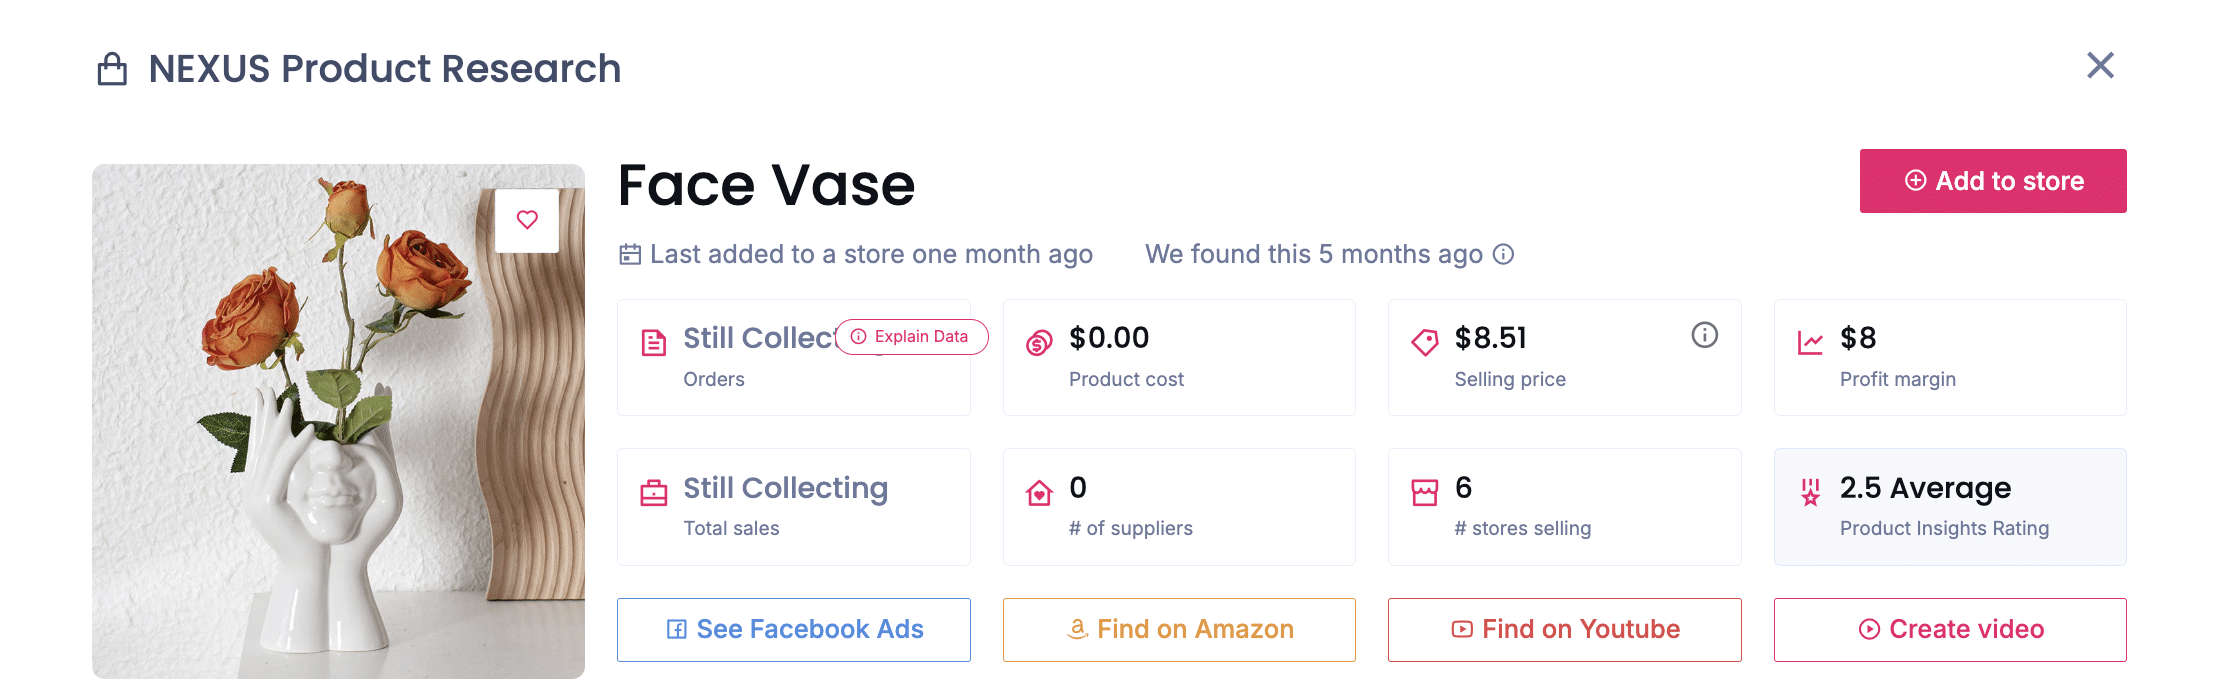Click the Total sales register icon

tap(653, 492)
